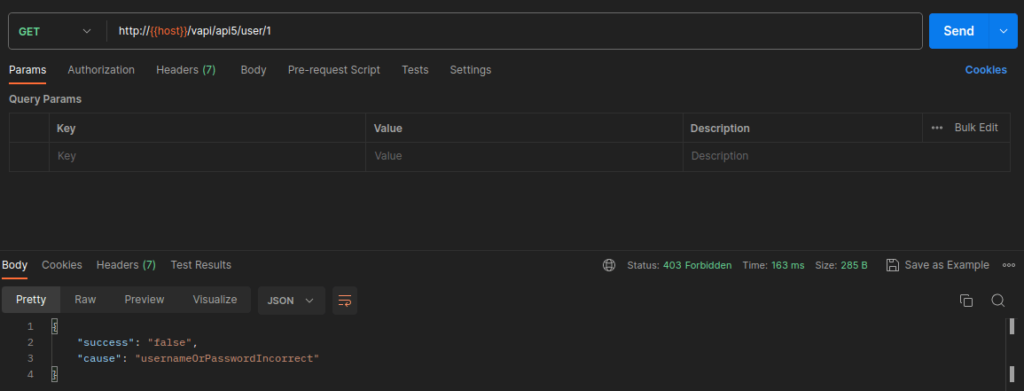Save response as Example
This screenshot has height=391, width=1024.
point(938,265)
